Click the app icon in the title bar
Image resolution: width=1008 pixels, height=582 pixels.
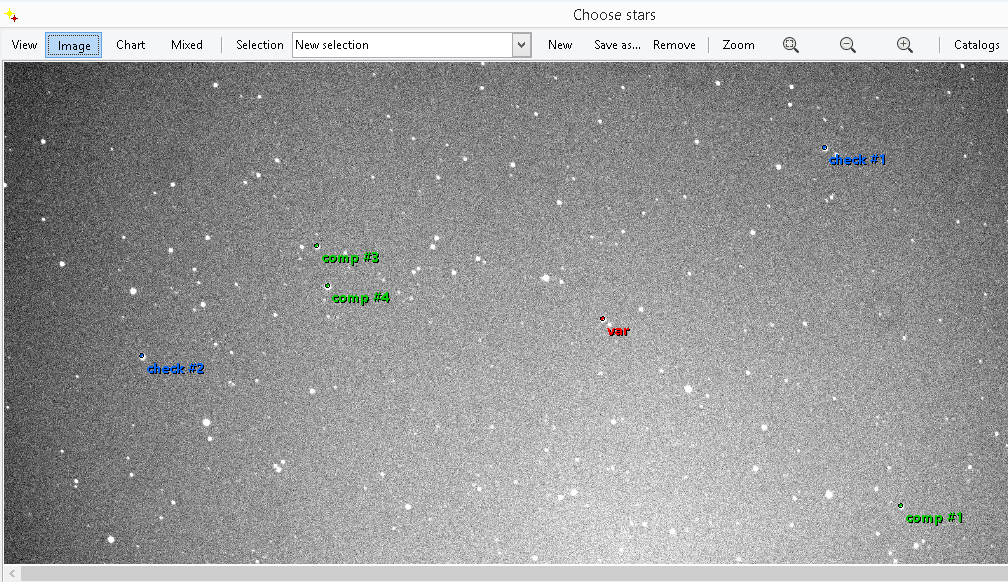point(12,15)
